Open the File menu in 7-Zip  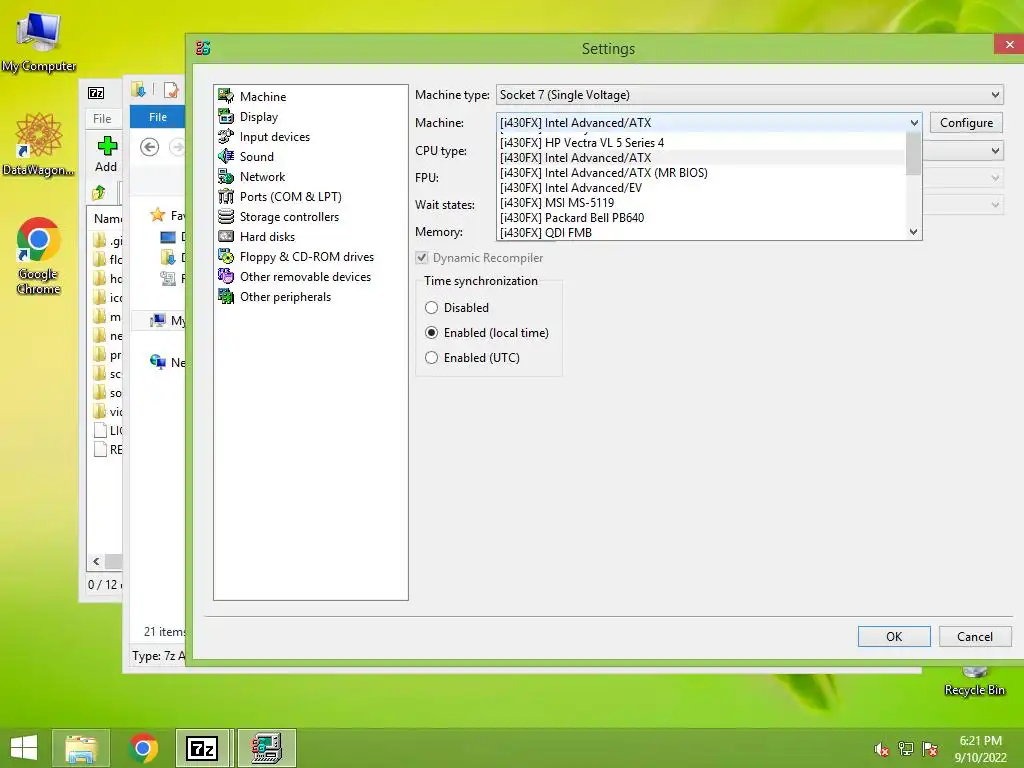[x=102, y=119]
